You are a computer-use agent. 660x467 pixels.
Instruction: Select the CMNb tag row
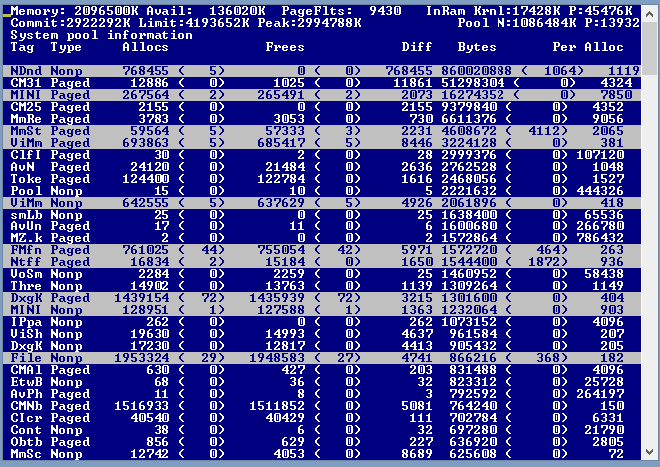322,406
